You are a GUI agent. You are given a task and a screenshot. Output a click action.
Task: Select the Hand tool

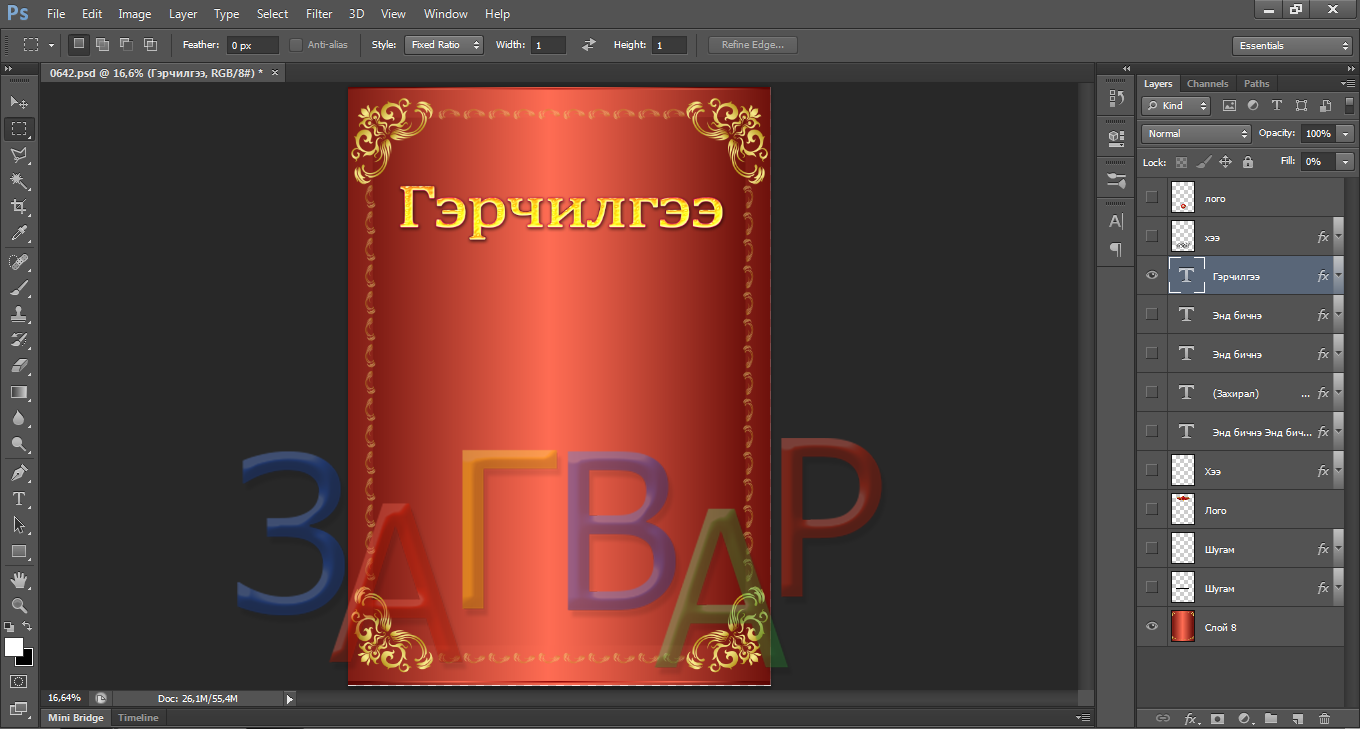19,579
